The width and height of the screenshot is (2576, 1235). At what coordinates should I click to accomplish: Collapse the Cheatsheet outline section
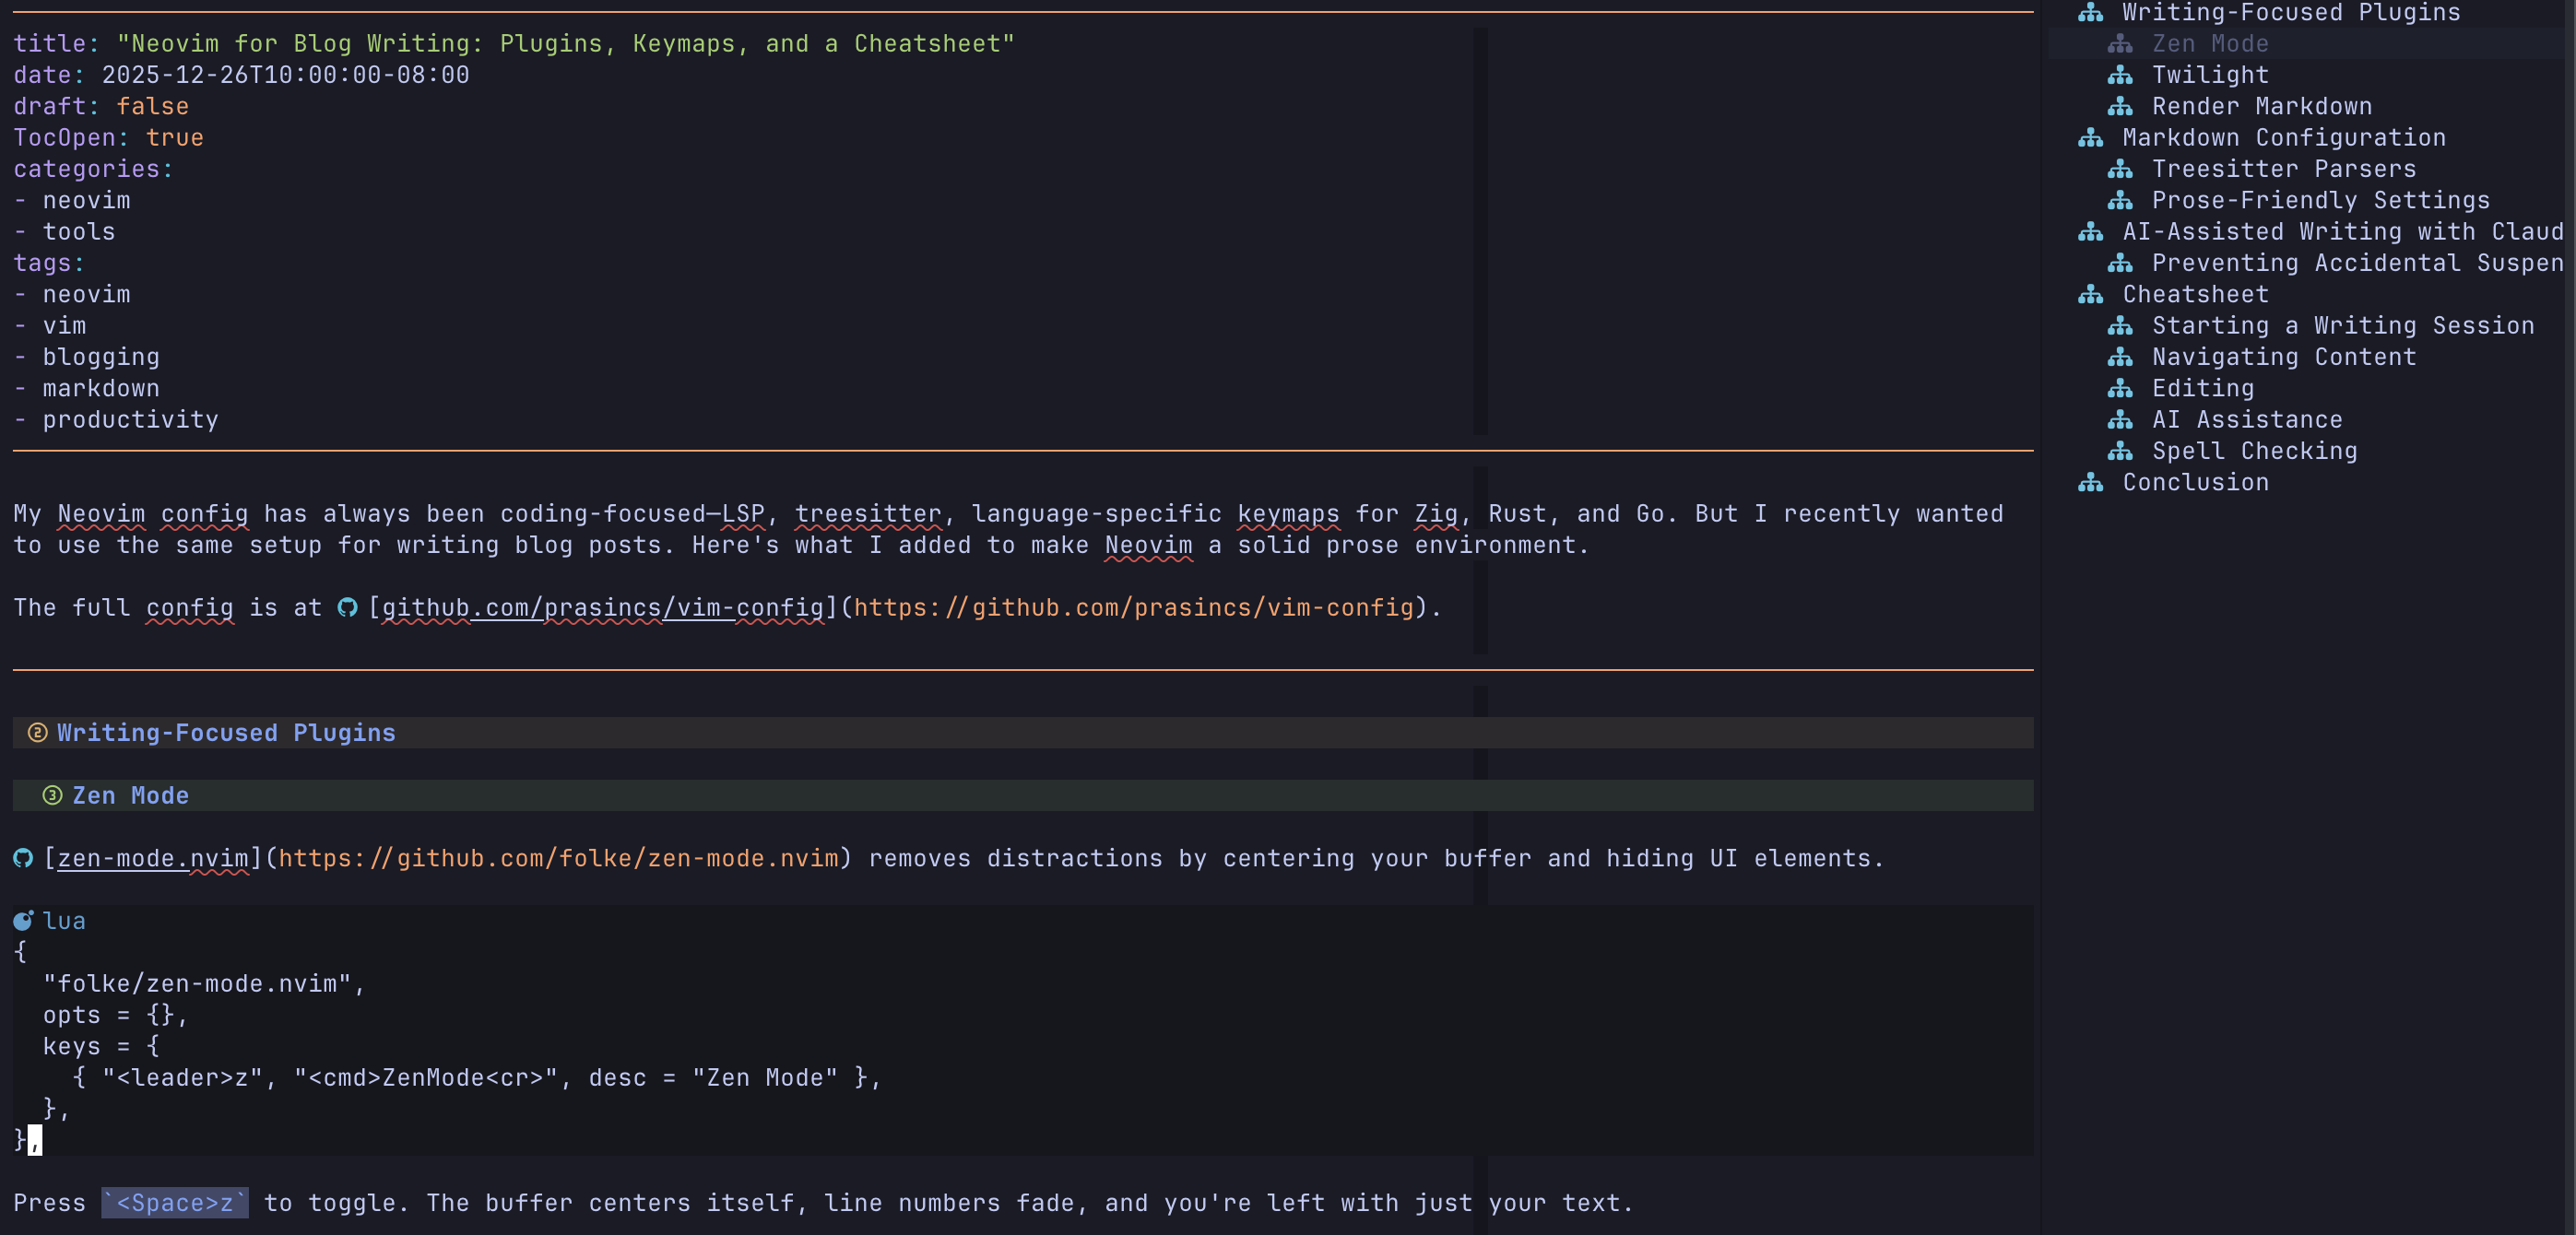[x=2092, y=294]
